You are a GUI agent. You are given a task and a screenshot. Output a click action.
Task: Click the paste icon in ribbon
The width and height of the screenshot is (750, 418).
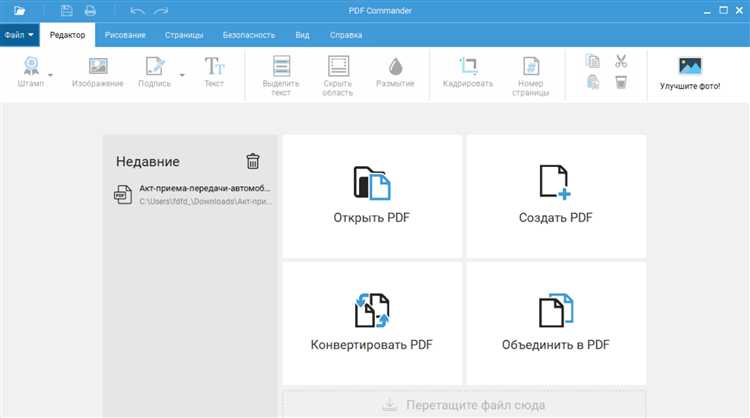(x=593, y=82)
